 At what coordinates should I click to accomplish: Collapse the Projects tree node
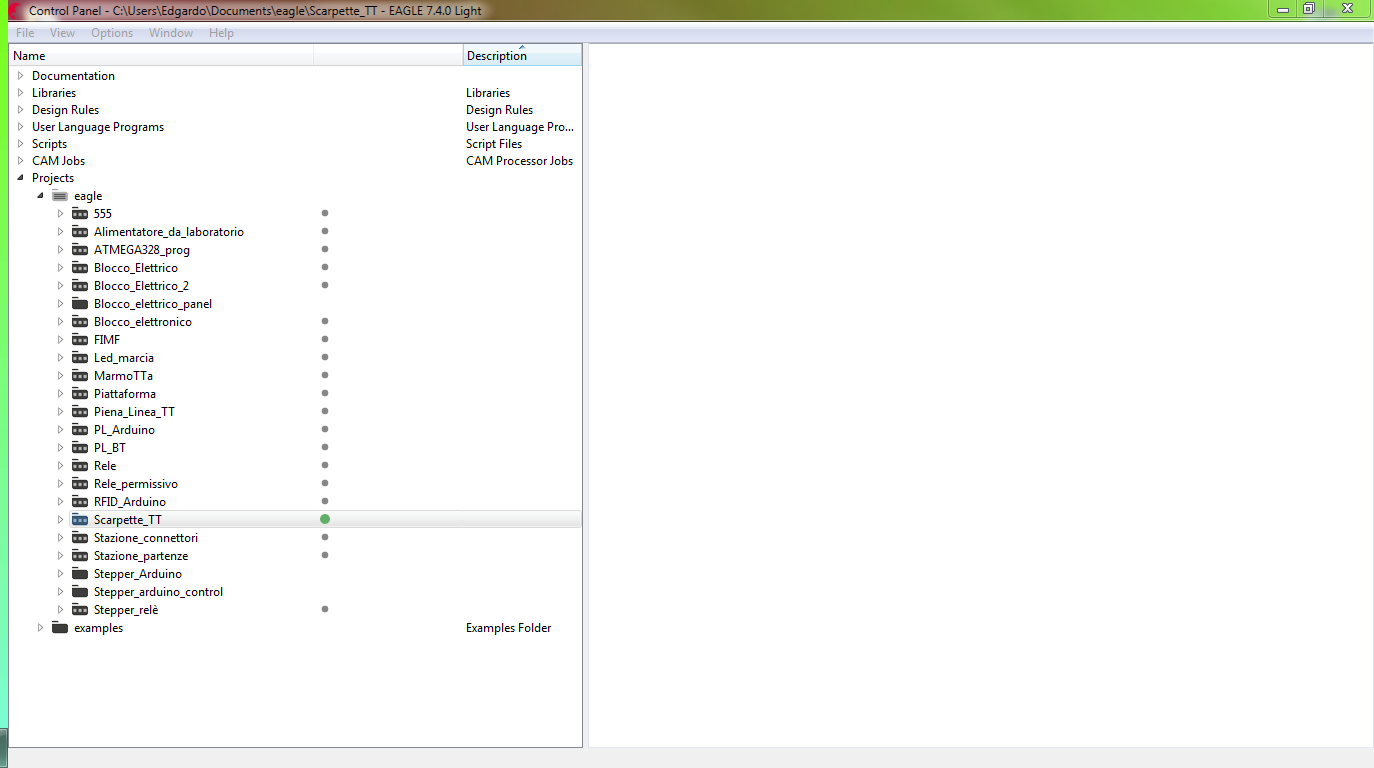tap(20, 178)
